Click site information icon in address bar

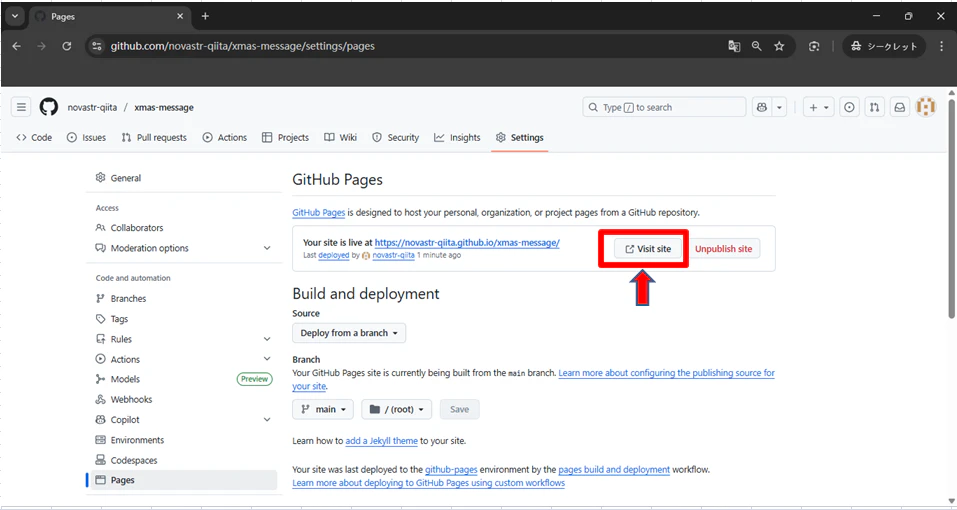click(96, 46)
